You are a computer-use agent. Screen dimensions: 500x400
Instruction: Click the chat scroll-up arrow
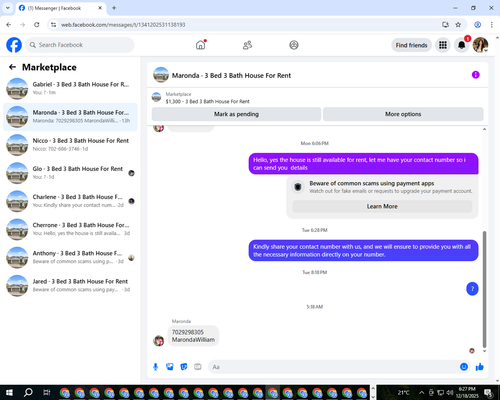(x=484, y=129)
